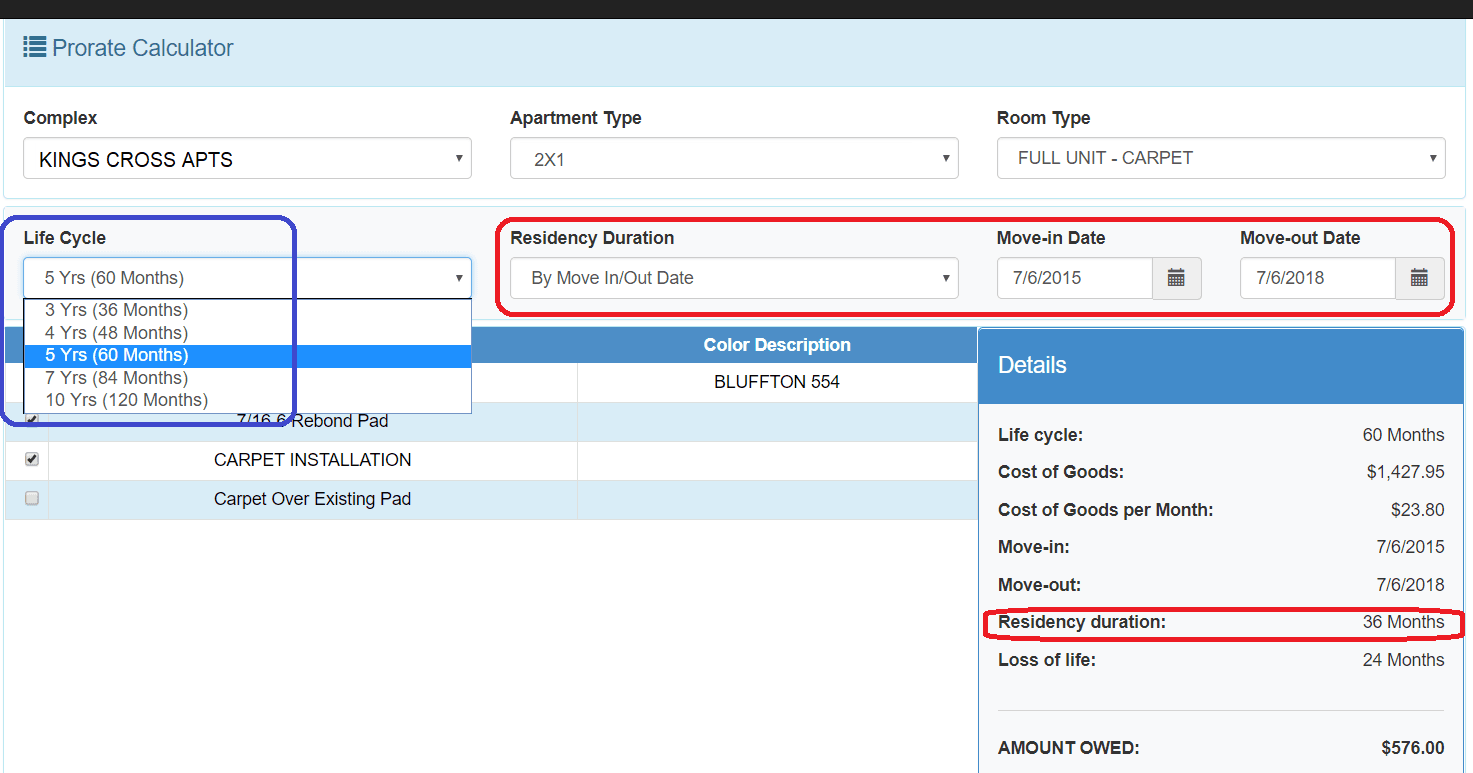Uncheck the CARPET INSTALLATION checkbox
1473x773 pixels.
(32, 459)
